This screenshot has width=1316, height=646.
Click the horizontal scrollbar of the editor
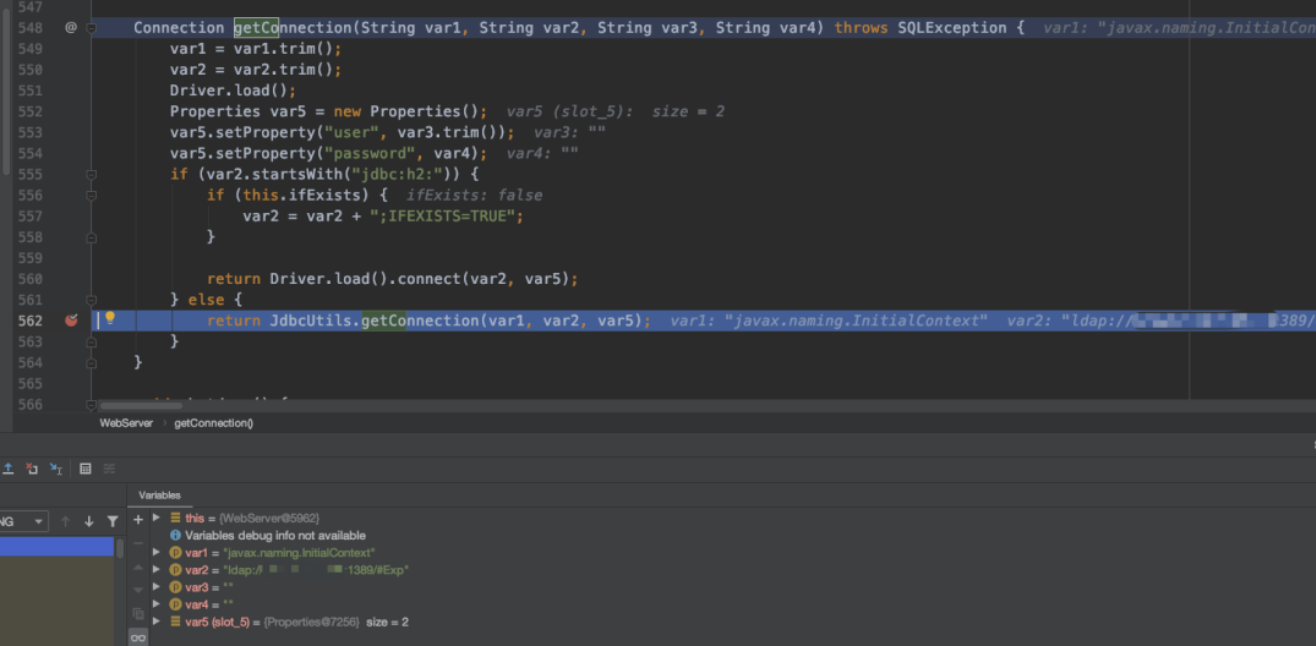pyautogui.click(x=141, y=406)
